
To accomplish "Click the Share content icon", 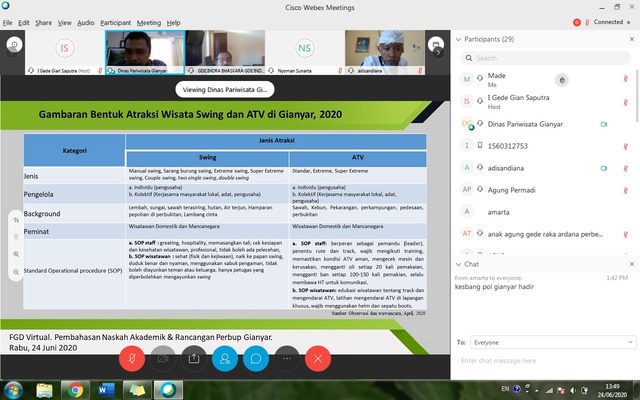I will (x=193, y=357).
